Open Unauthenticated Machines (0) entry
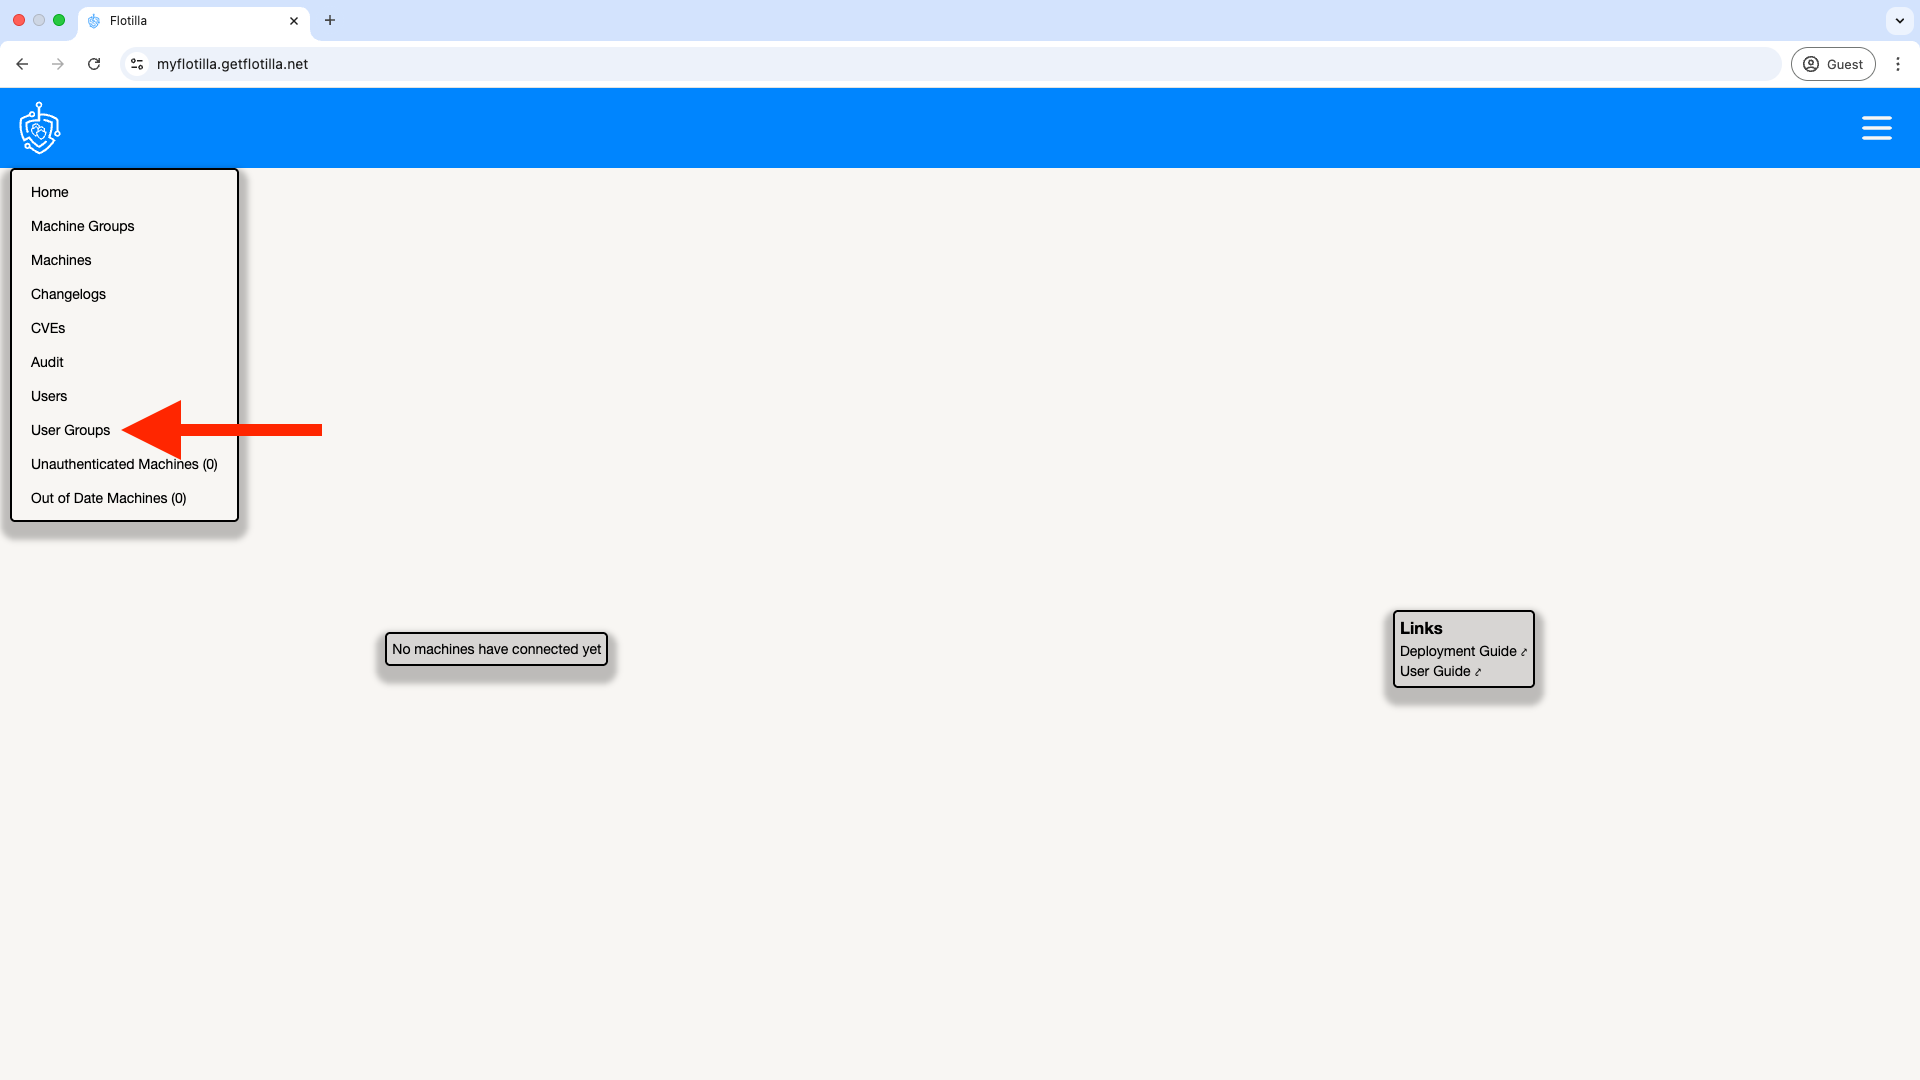The image size is (1920, 1080). pos(124,464)
